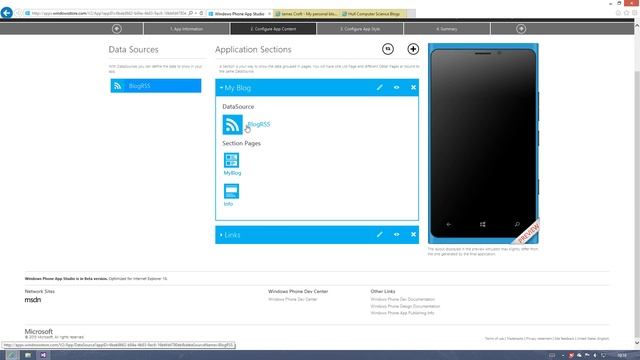
Task: Delete the Links section with X icon
Action: coord(413,235)
